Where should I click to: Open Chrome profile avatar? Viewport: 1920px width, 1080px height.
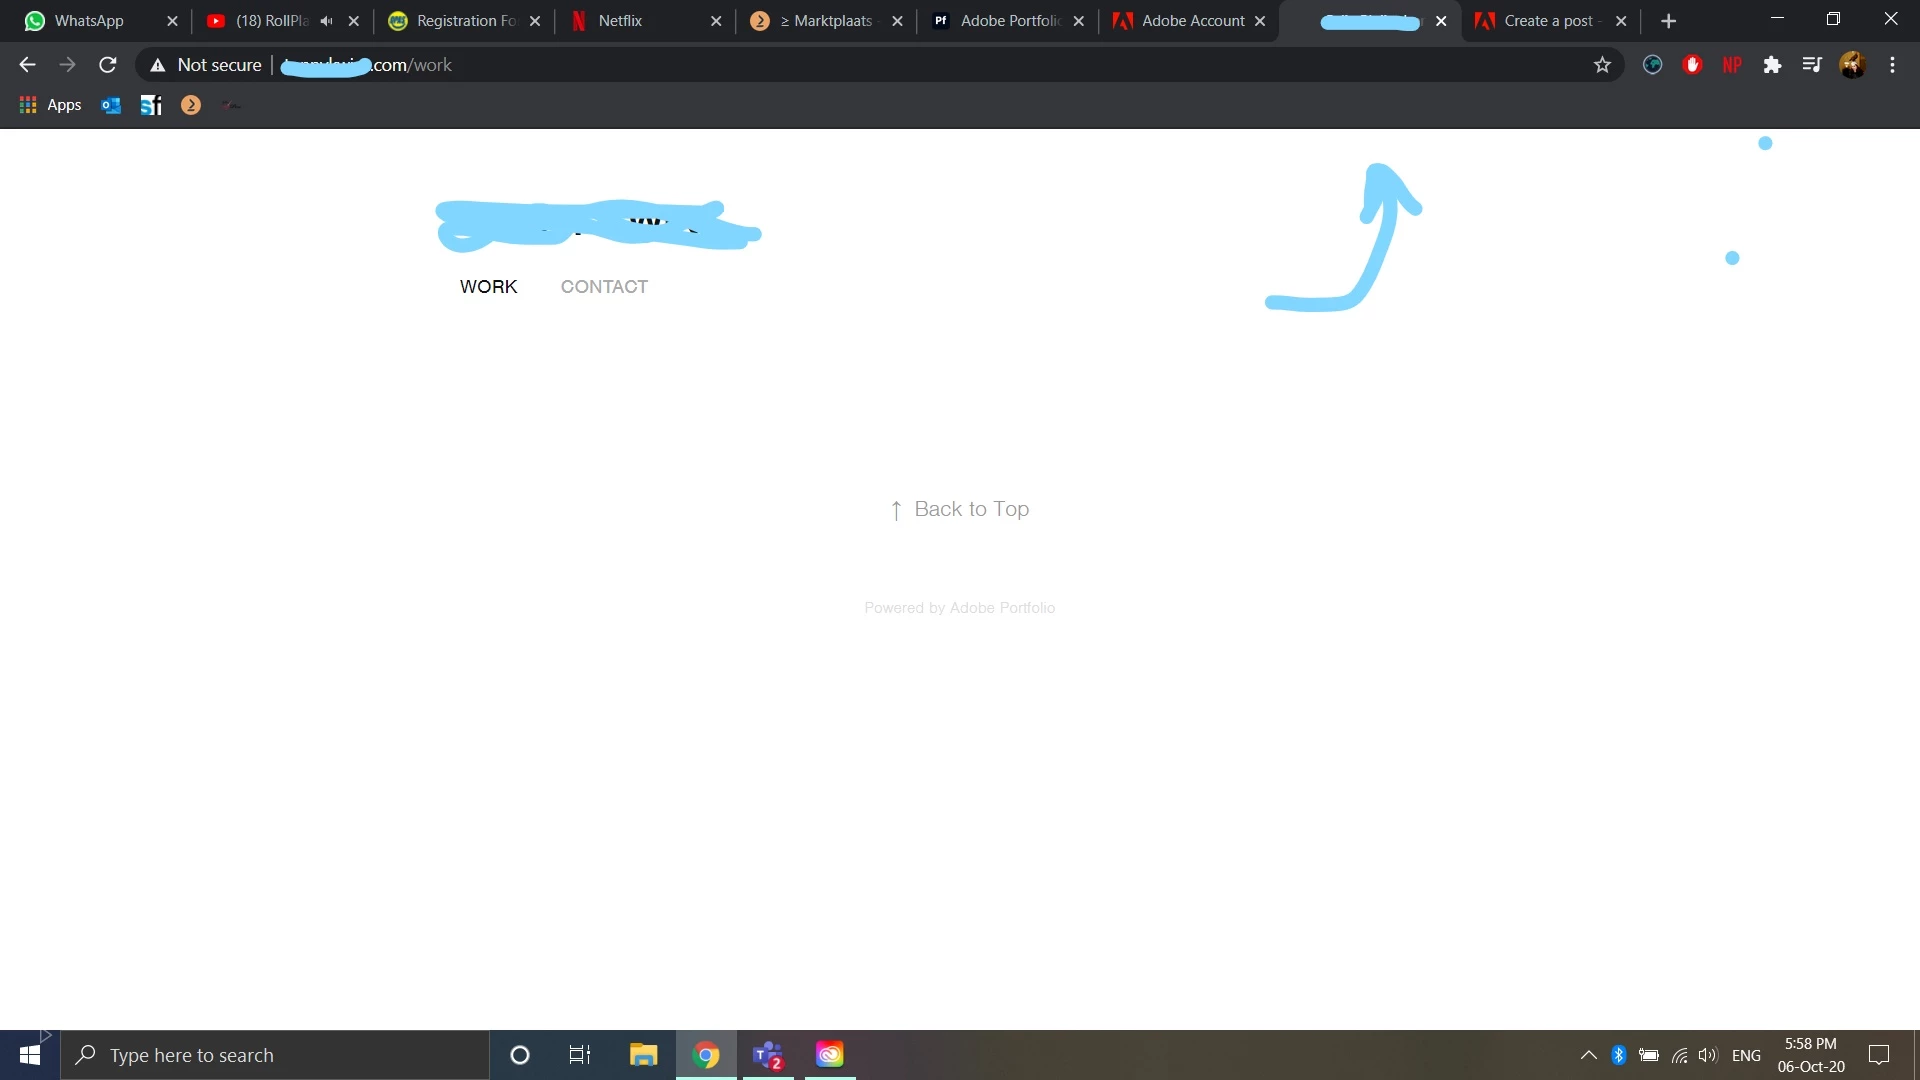pos(1852,65)
